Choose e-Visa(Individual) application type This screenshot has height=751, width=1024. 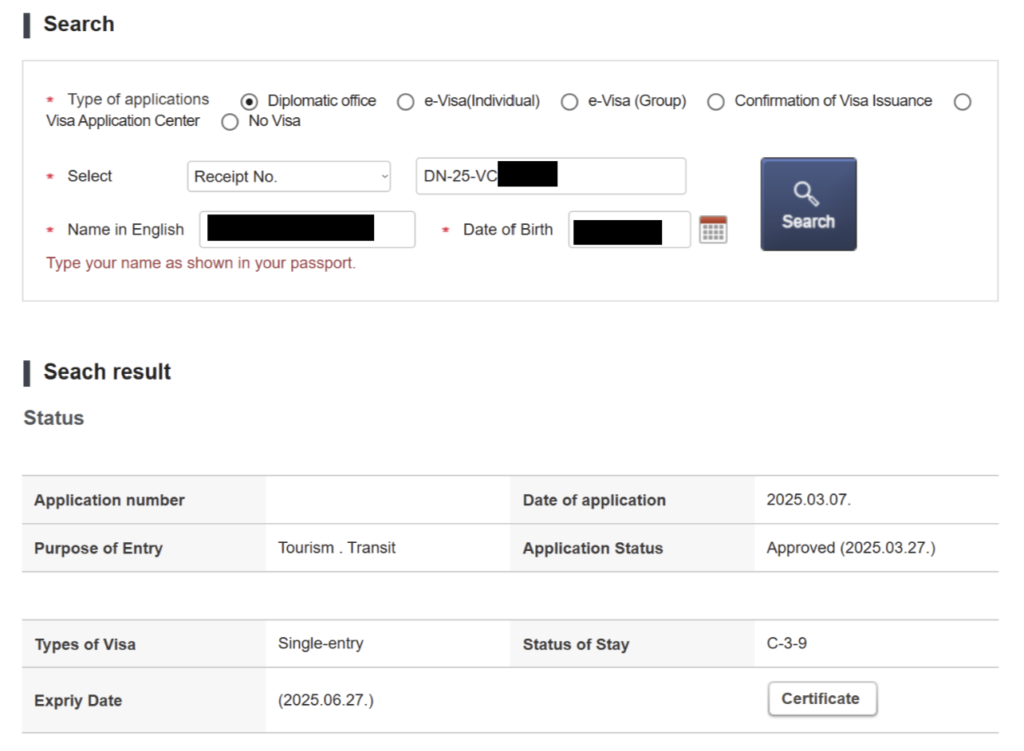pyautogui.click(x=406, y=102)
